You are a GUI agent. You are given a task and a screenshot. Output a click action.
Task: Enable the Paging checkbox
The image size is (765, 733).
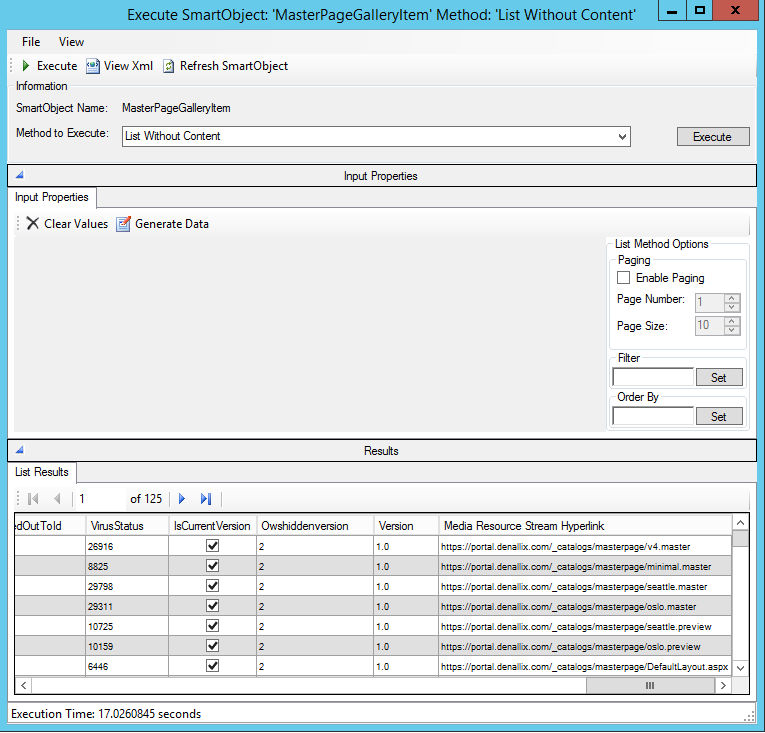(624, 278)
